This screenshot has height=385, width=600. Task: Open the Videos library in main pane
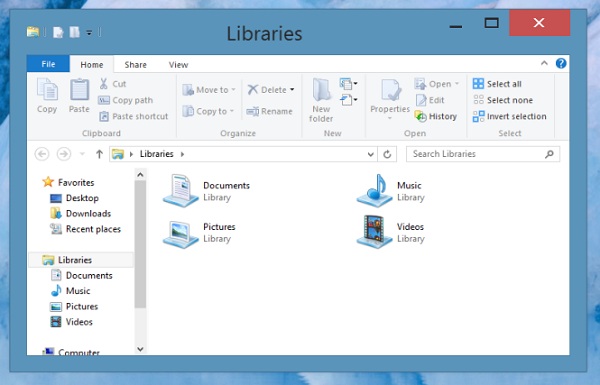click(391, 232)
